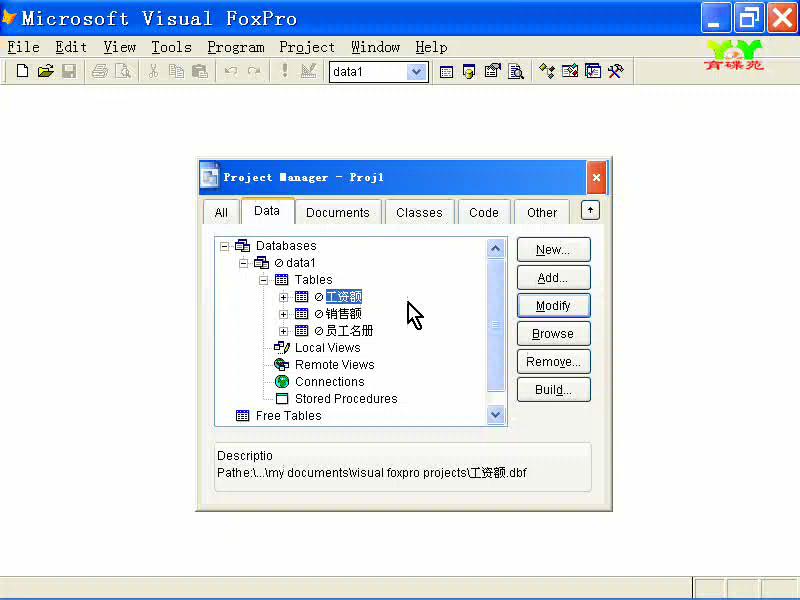Image resolution: width=800 pixels, height=600 pixels.
Task: Click the Remove... button
Action: (554, 362)
